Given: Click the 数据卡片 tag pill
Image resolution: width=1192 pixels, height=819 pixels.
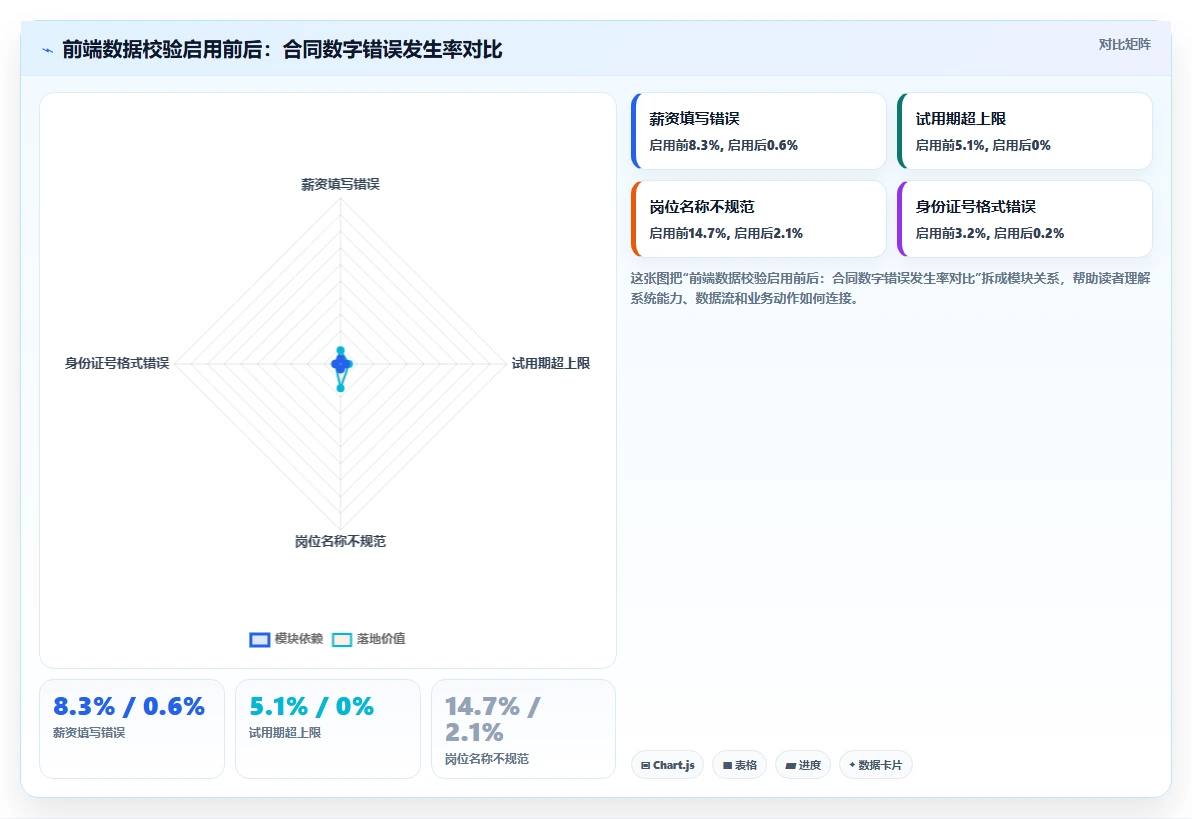Looking at the screenshot, I should [875, 765].
